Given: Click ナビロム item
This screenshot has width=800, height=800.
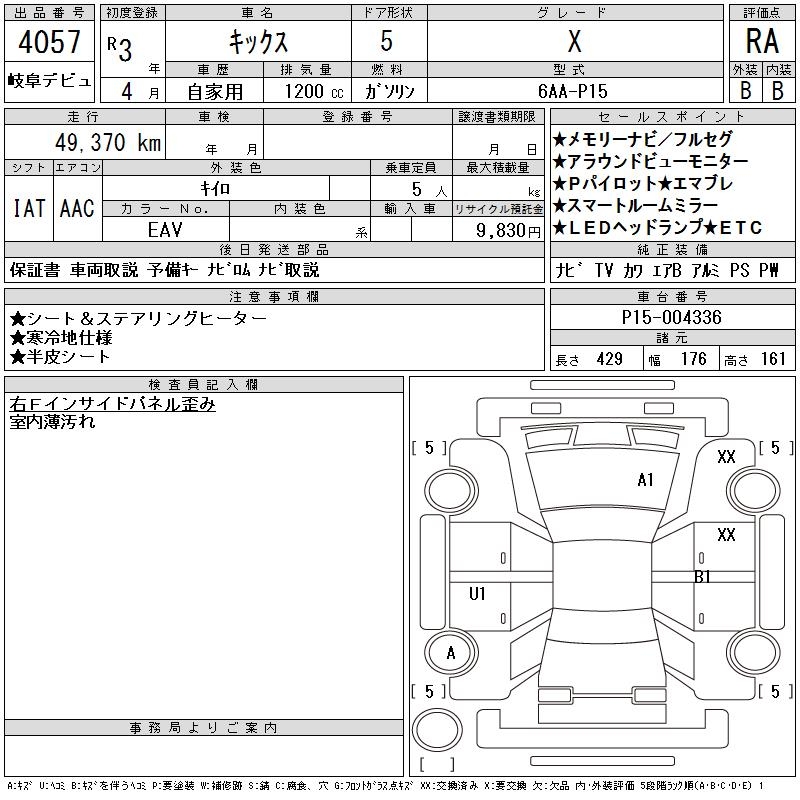Looking at the screenshot, I should [x=229, y=270].
